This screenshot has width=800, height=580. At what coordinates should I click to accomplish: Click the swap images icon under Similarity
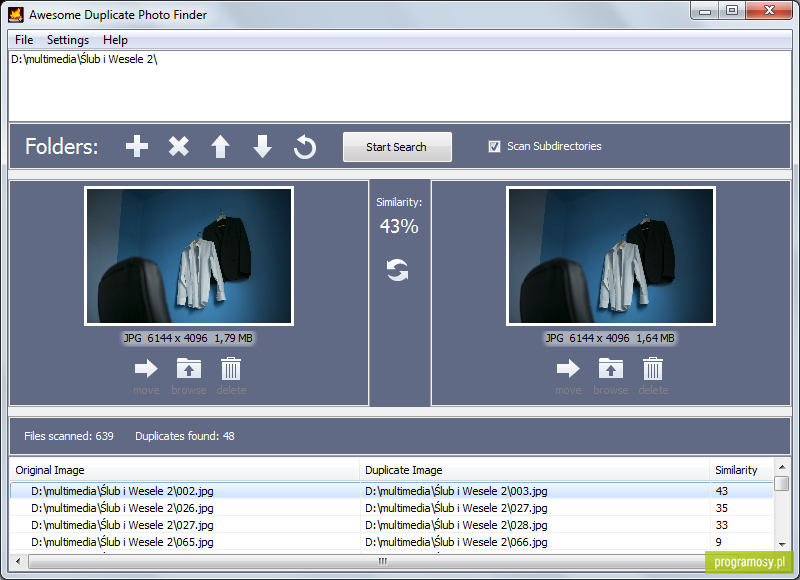397,270
